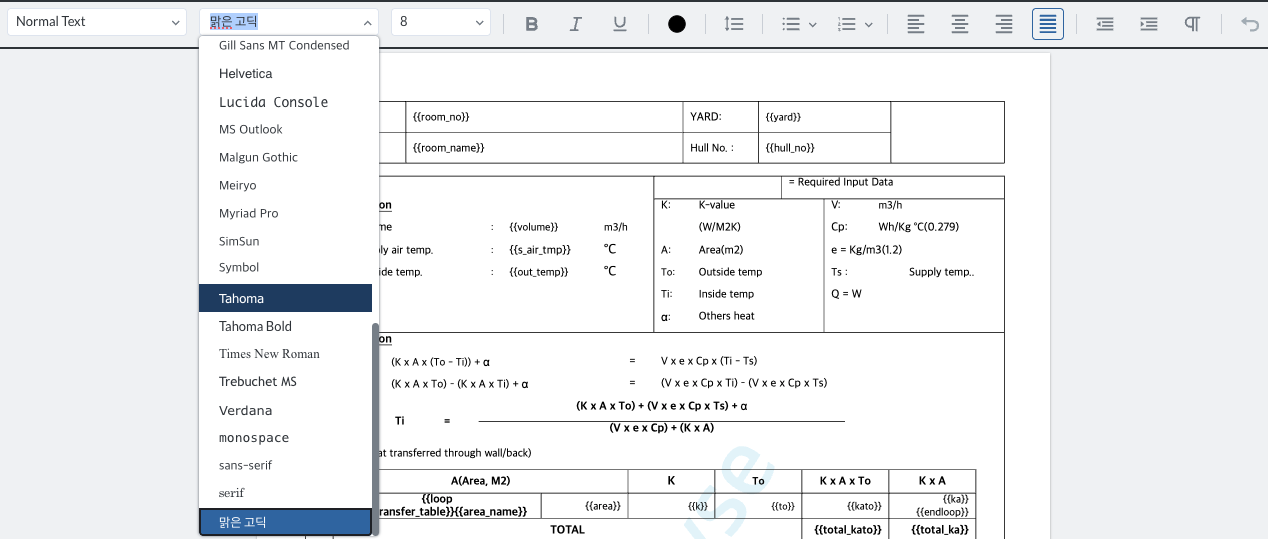Expand numbered list style arrow
Viewport: 1268px width, 539px height.
coord(869,24)
